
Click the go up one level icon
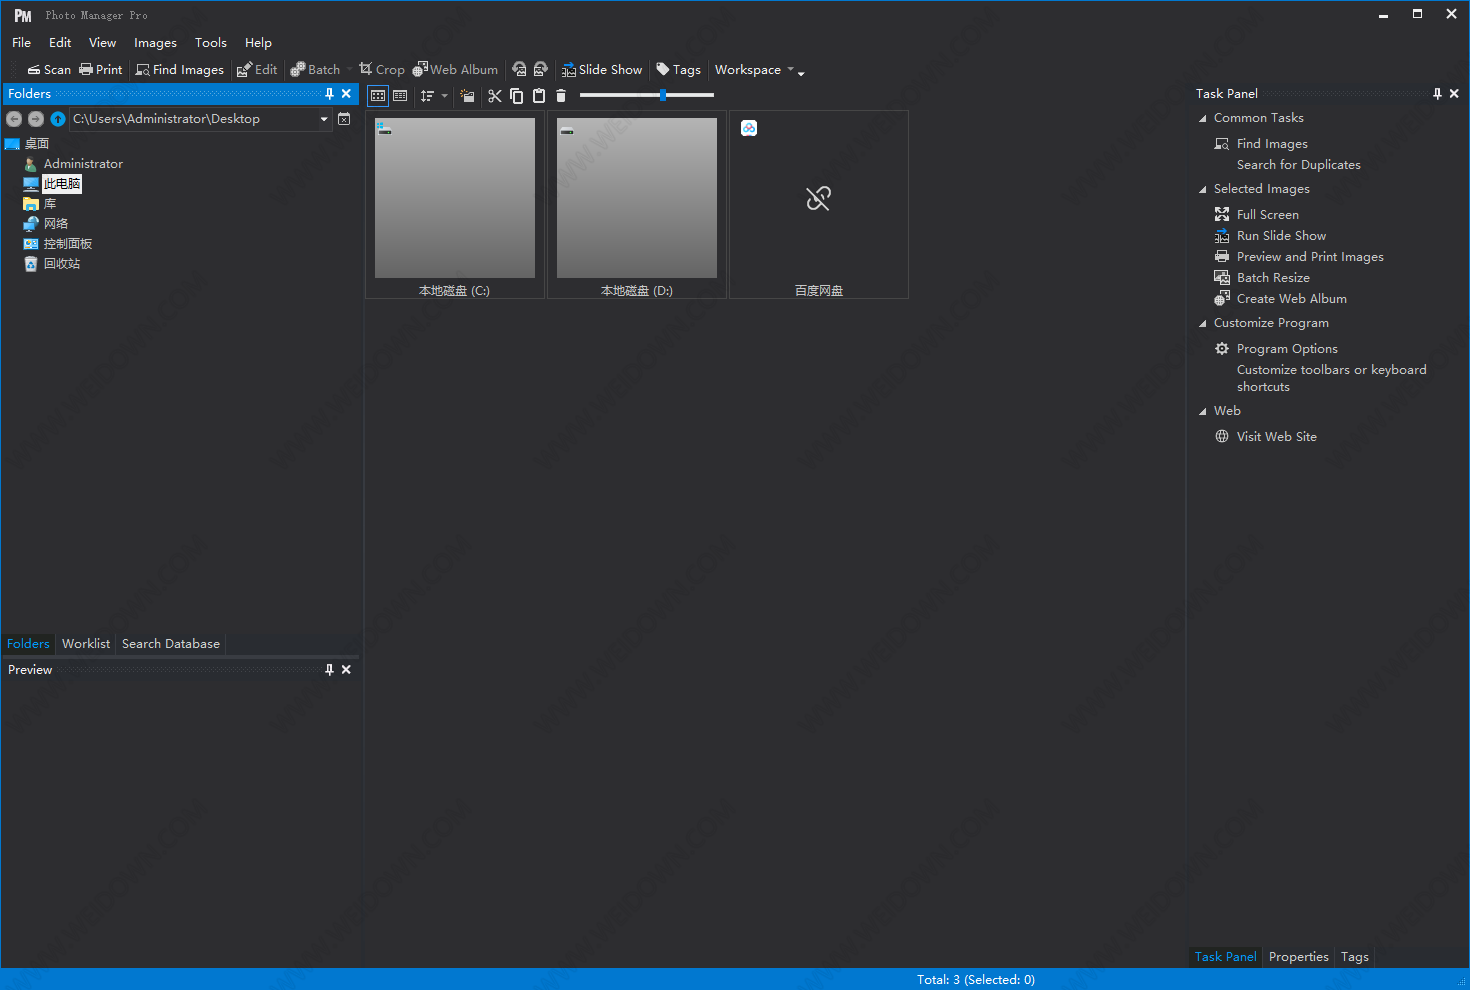58,119
